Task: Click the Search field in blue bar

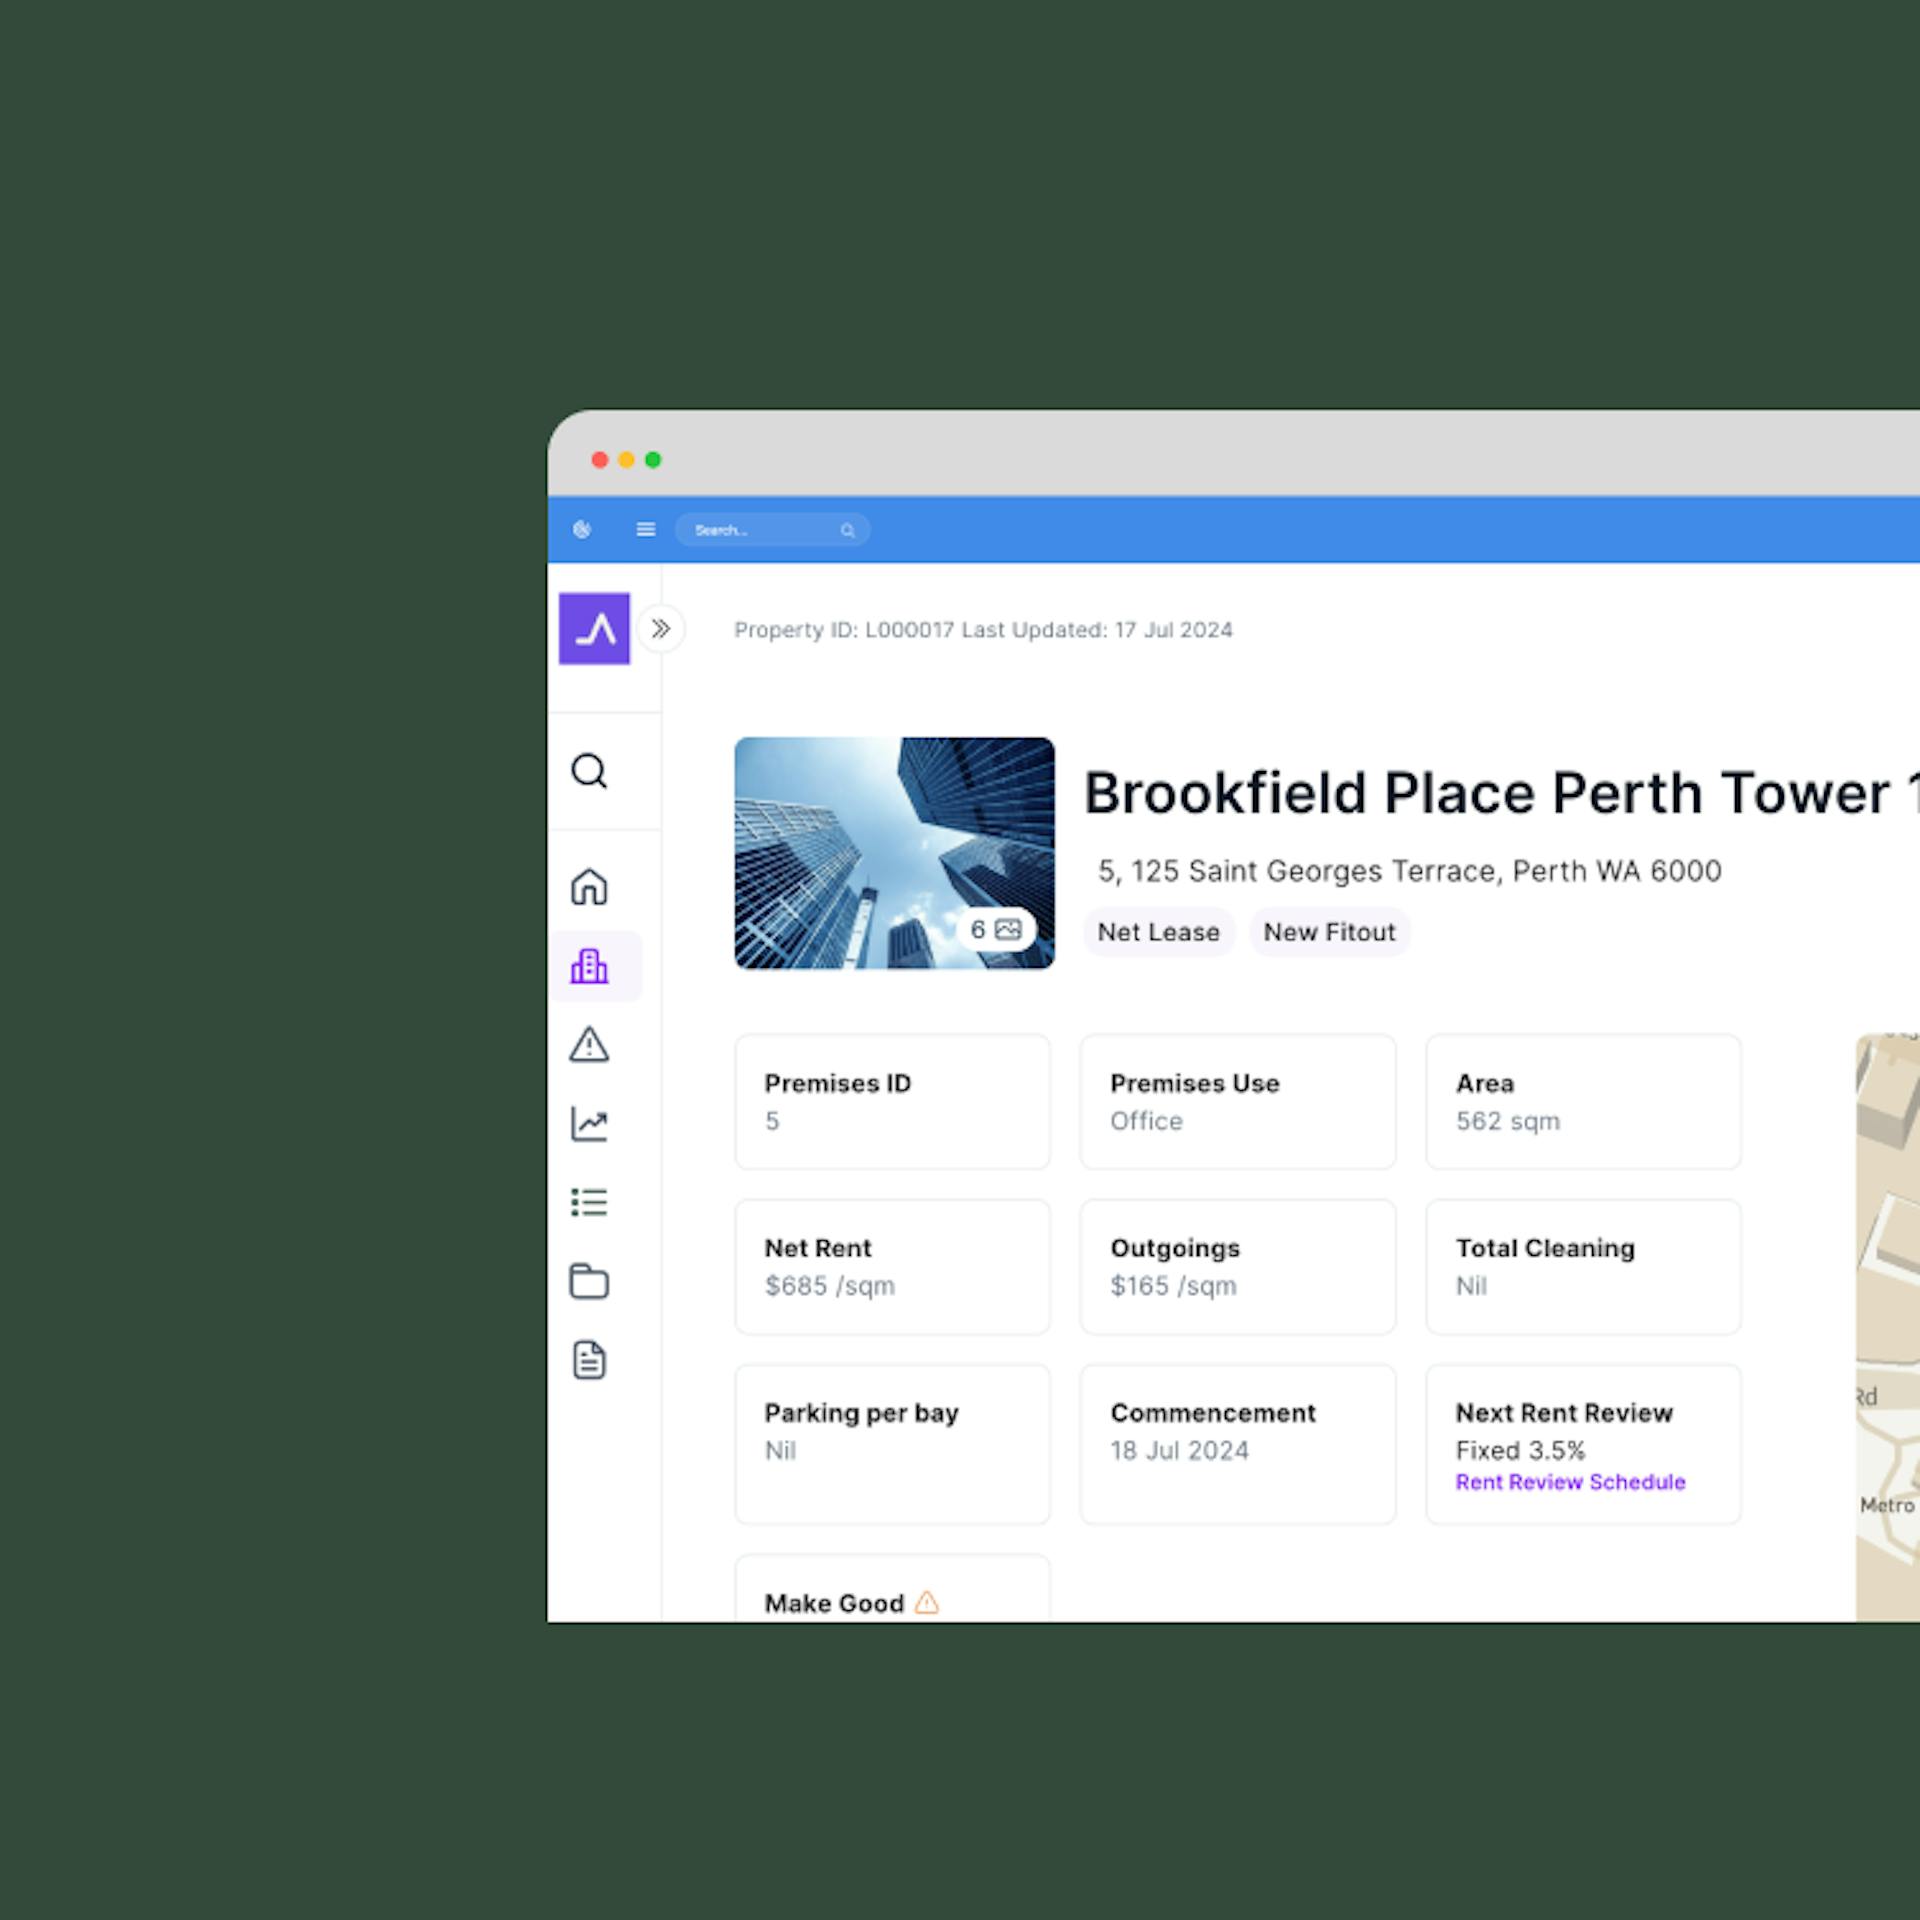Action: (x=772, y=530)
